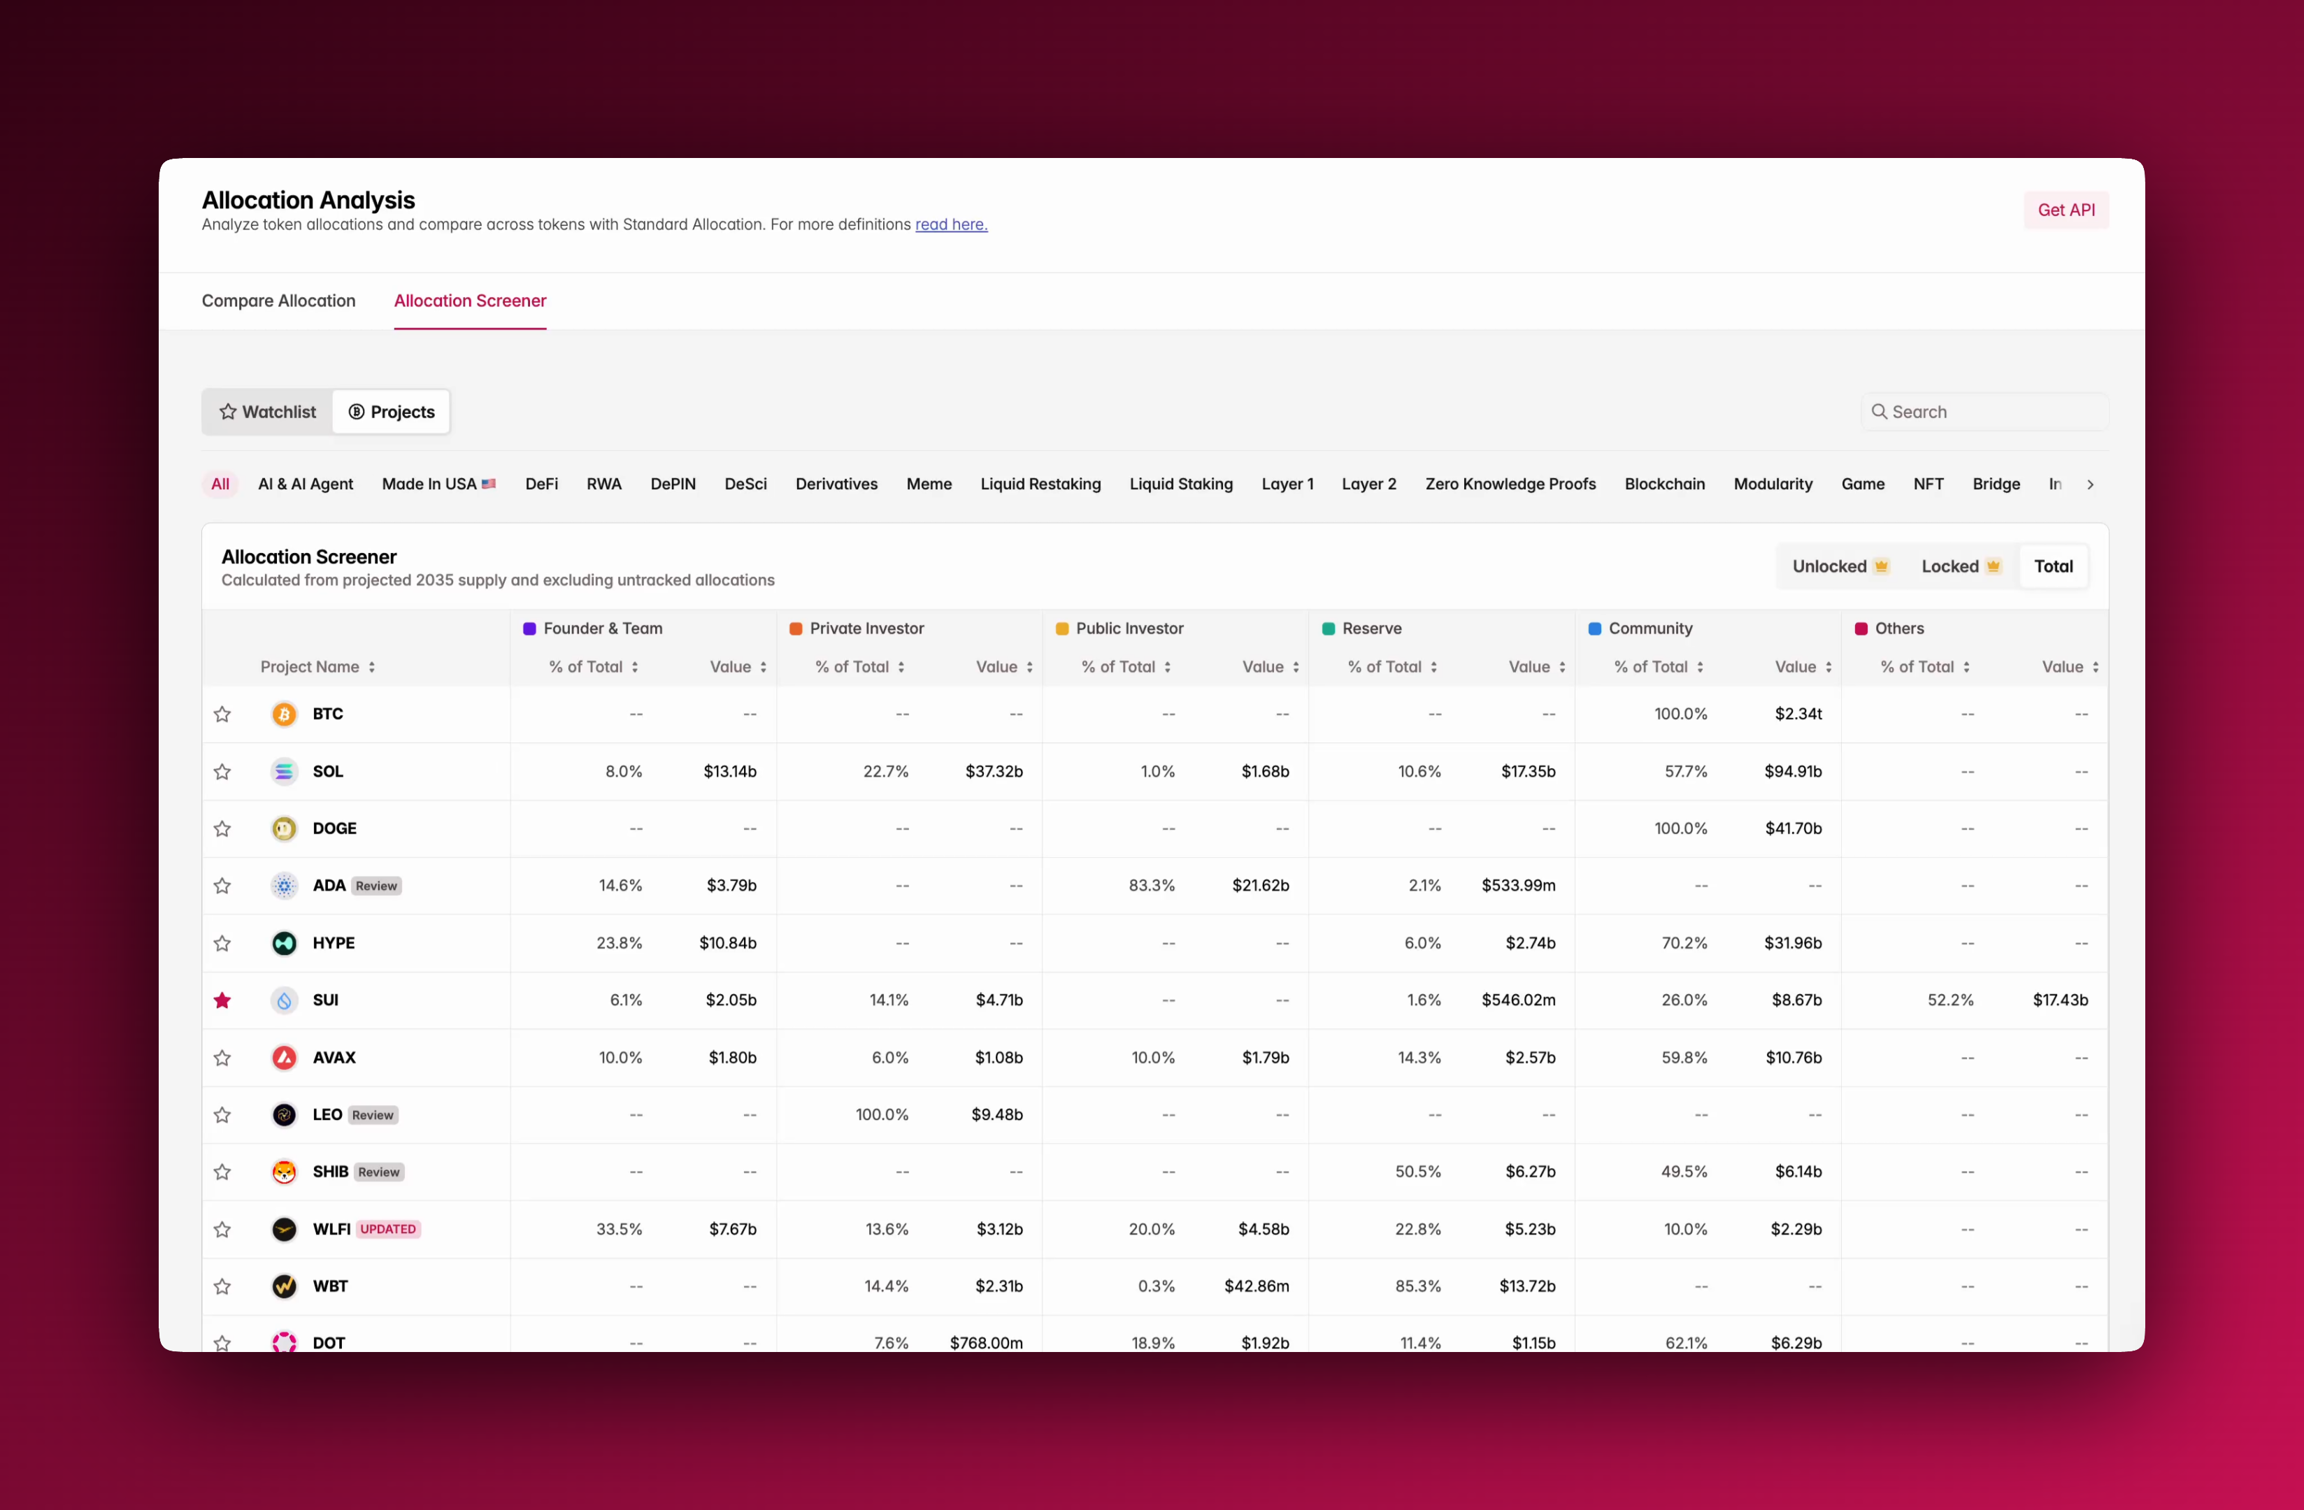Click the Avalanche AVAX logo icon
The width and height of the screenshot is (2304, 1510).
pyautogui.click(x=284, y=1057)
